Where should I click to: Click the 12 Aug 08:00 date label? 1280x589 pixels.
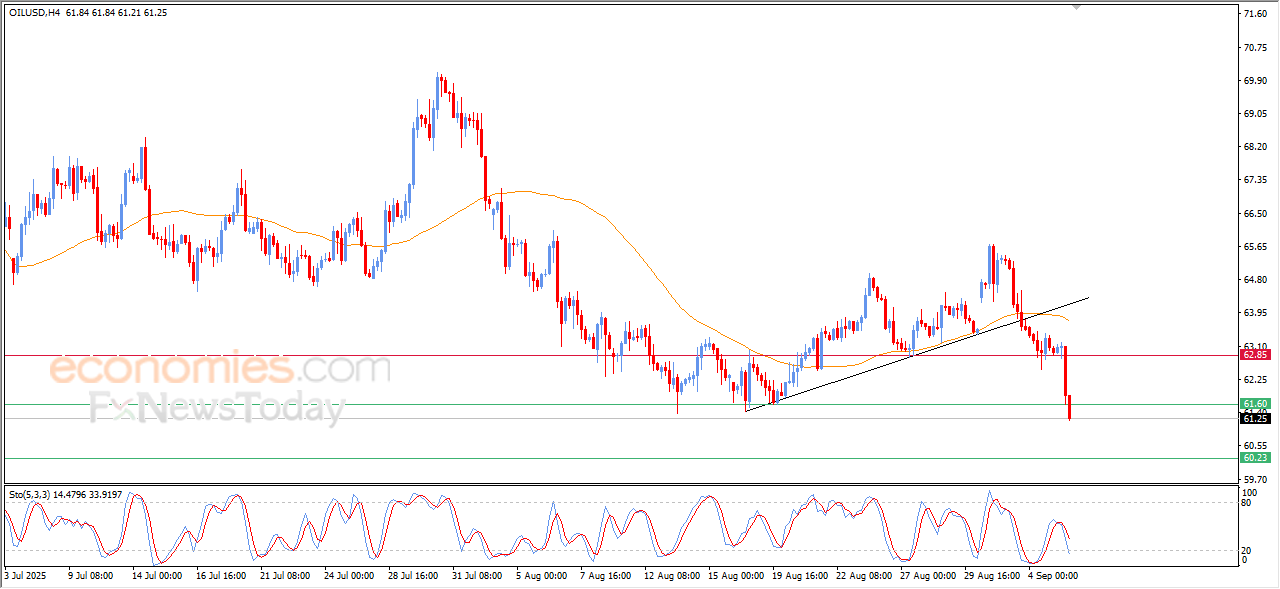click(670, 576)
